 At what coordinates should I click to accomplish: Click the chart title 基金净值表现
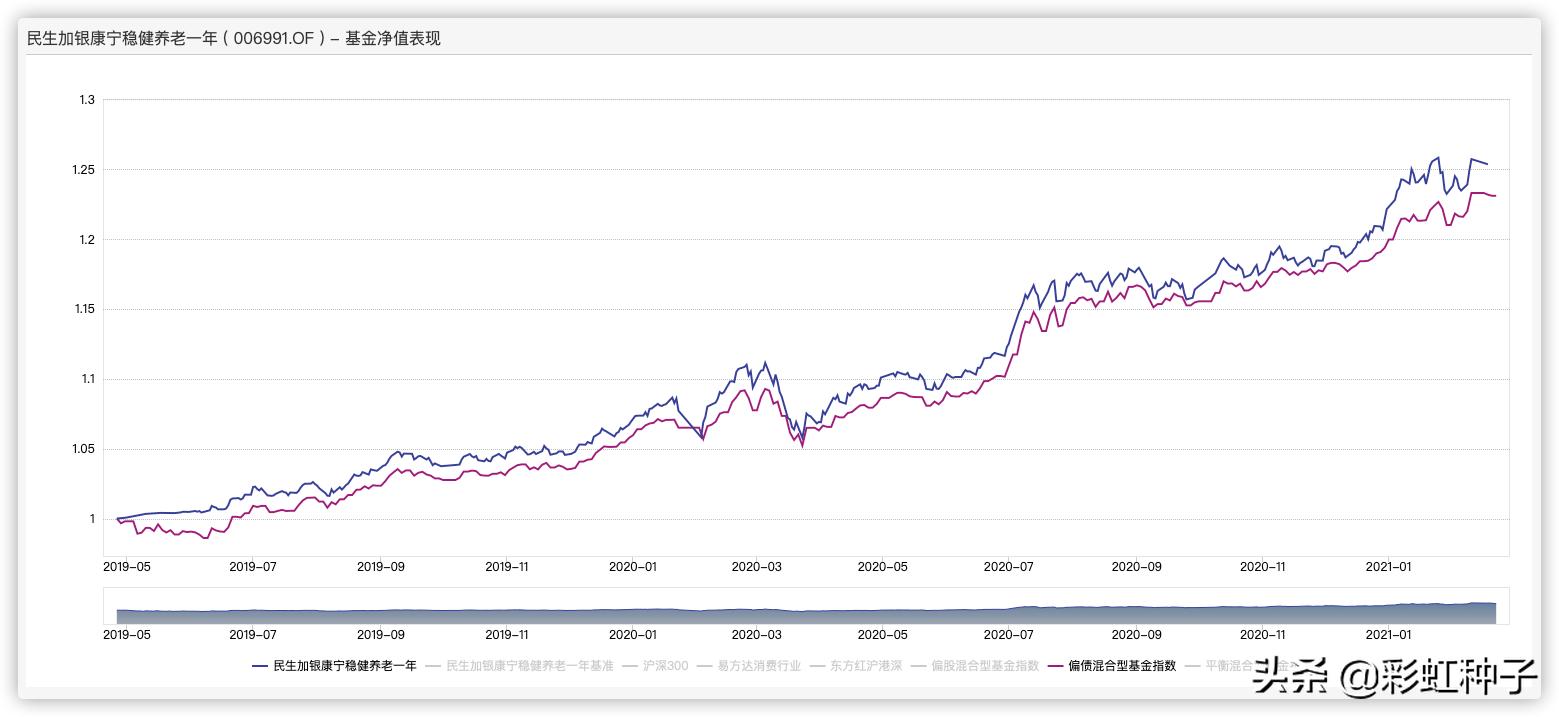pos(393,39)
